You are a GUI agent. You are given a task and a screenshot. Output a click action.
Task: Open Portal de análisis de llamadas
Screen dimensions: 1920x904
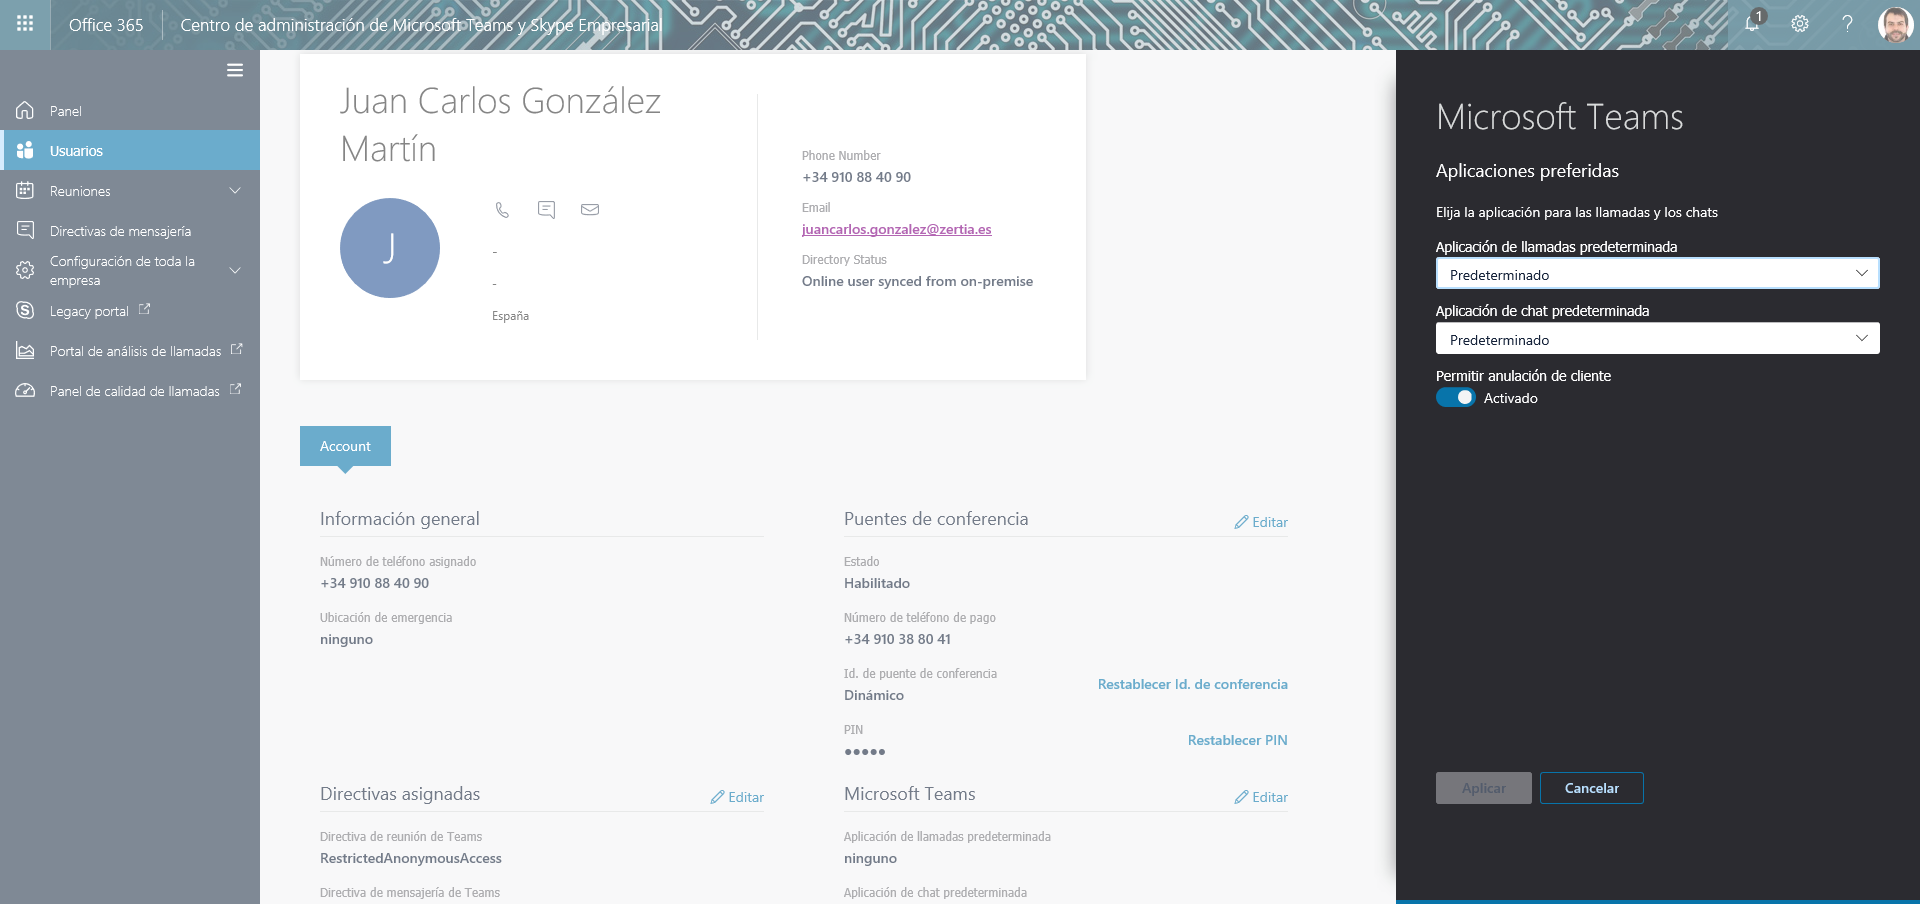coord(135,350)
